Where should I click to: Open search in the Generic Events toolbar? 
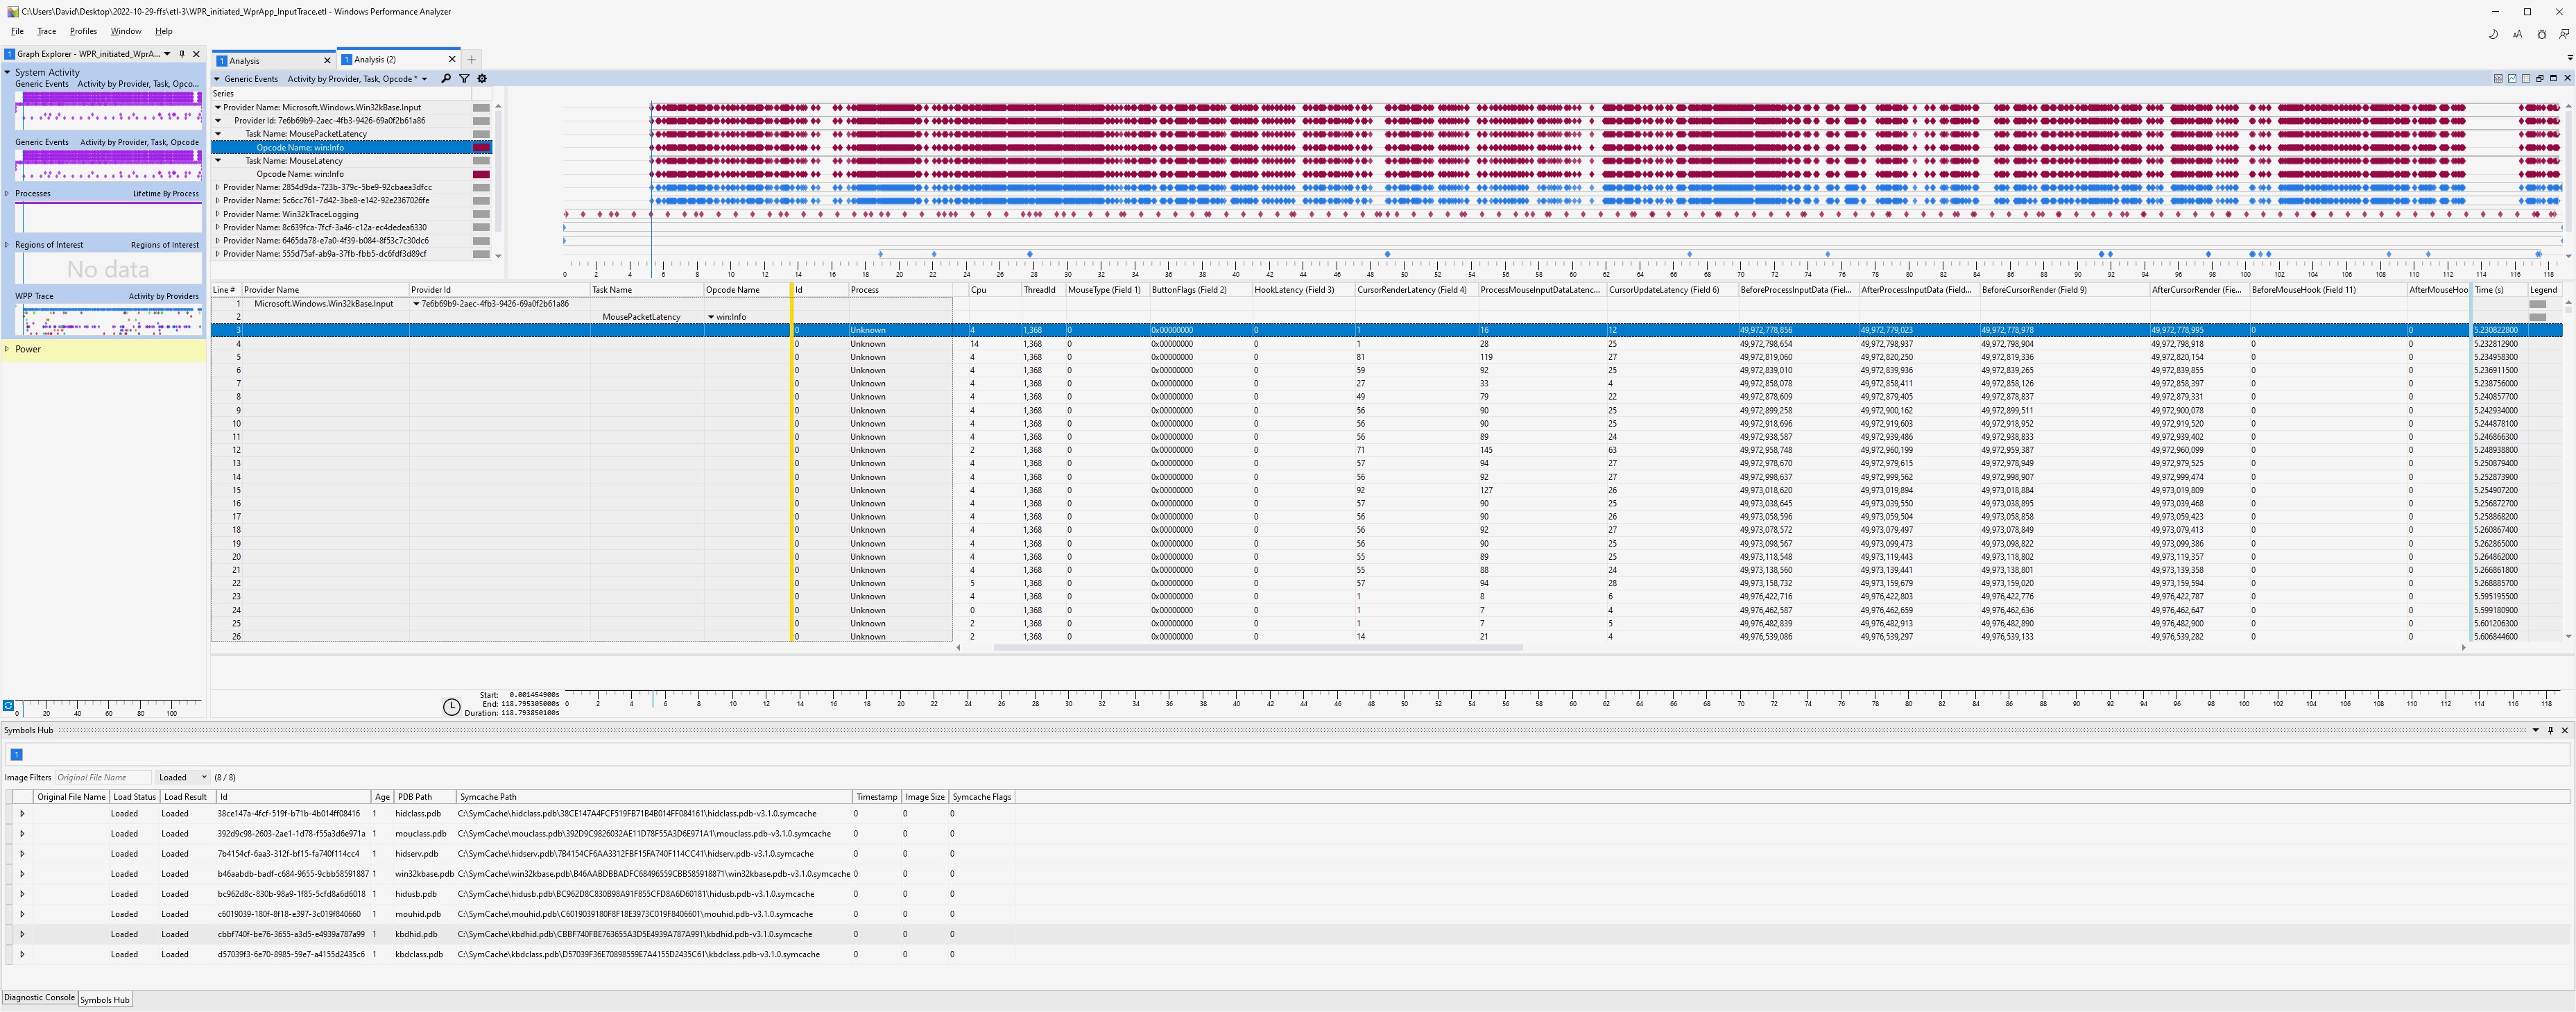click(x=447, y=78)
